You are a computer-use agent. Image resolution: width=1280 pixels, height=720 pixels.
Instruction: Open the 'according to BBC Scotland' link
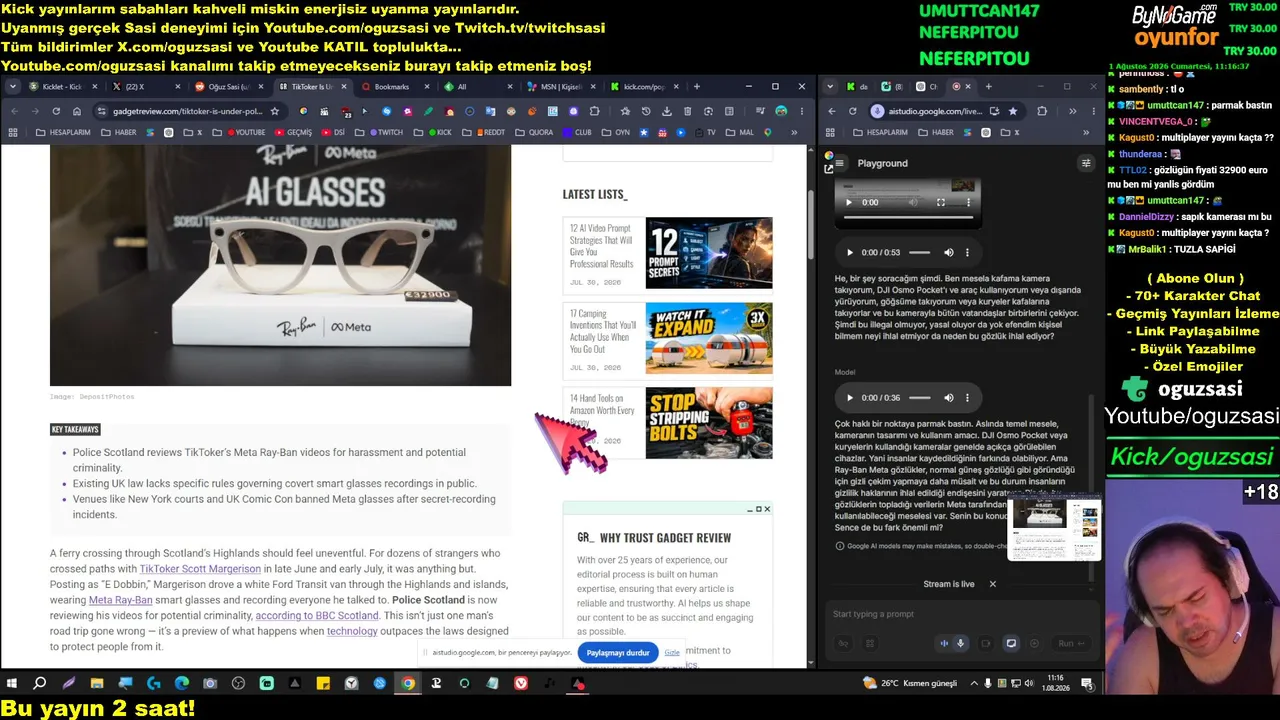pyautogui.click(x=317, y=616)
